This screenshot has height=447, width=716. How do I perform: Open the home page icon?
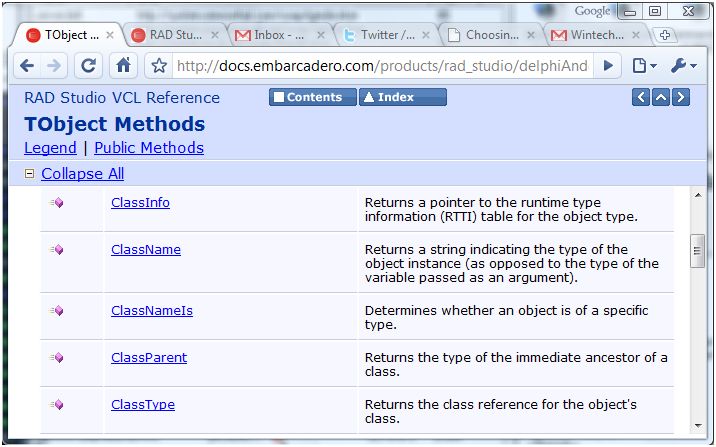point(123,66)
